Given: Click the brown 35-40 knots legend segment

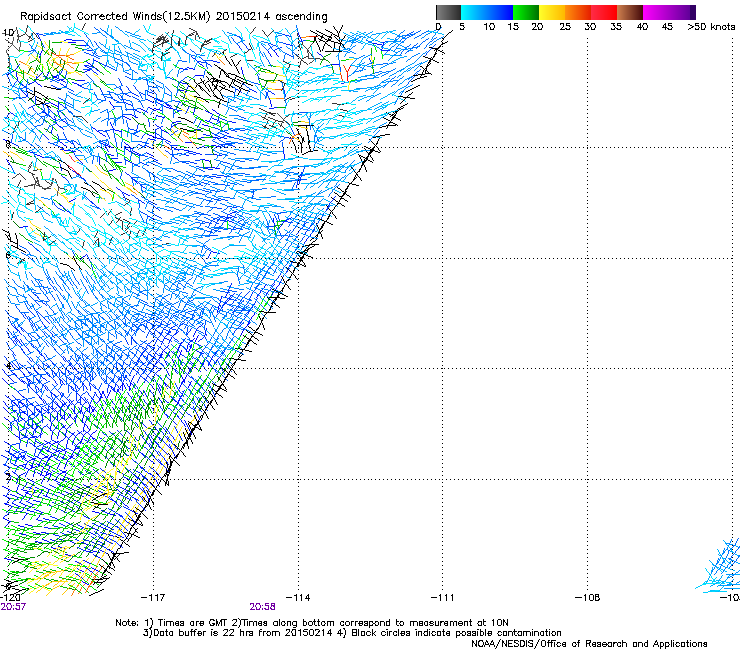Looking at the screenshot, I should [630, 12].
